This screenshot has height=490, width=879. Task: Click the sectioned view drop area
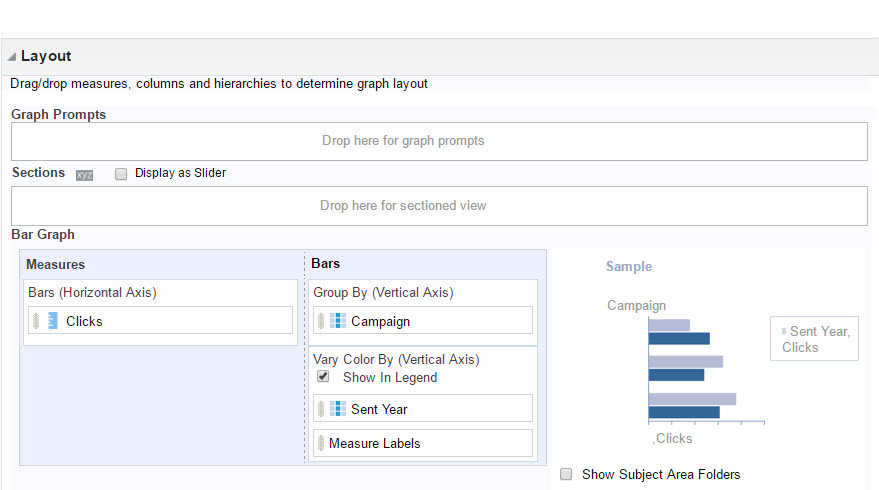[439, 205]
